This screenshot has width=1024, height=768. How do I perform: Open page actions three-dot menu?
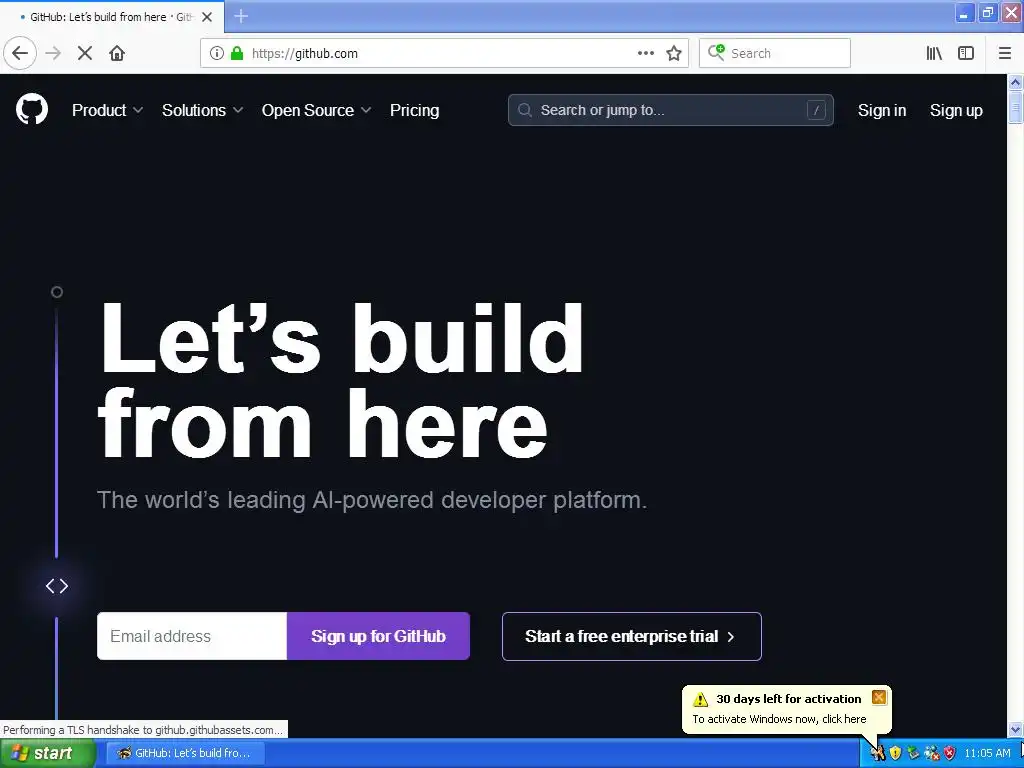pyautogui.click(x=645, y=53)
